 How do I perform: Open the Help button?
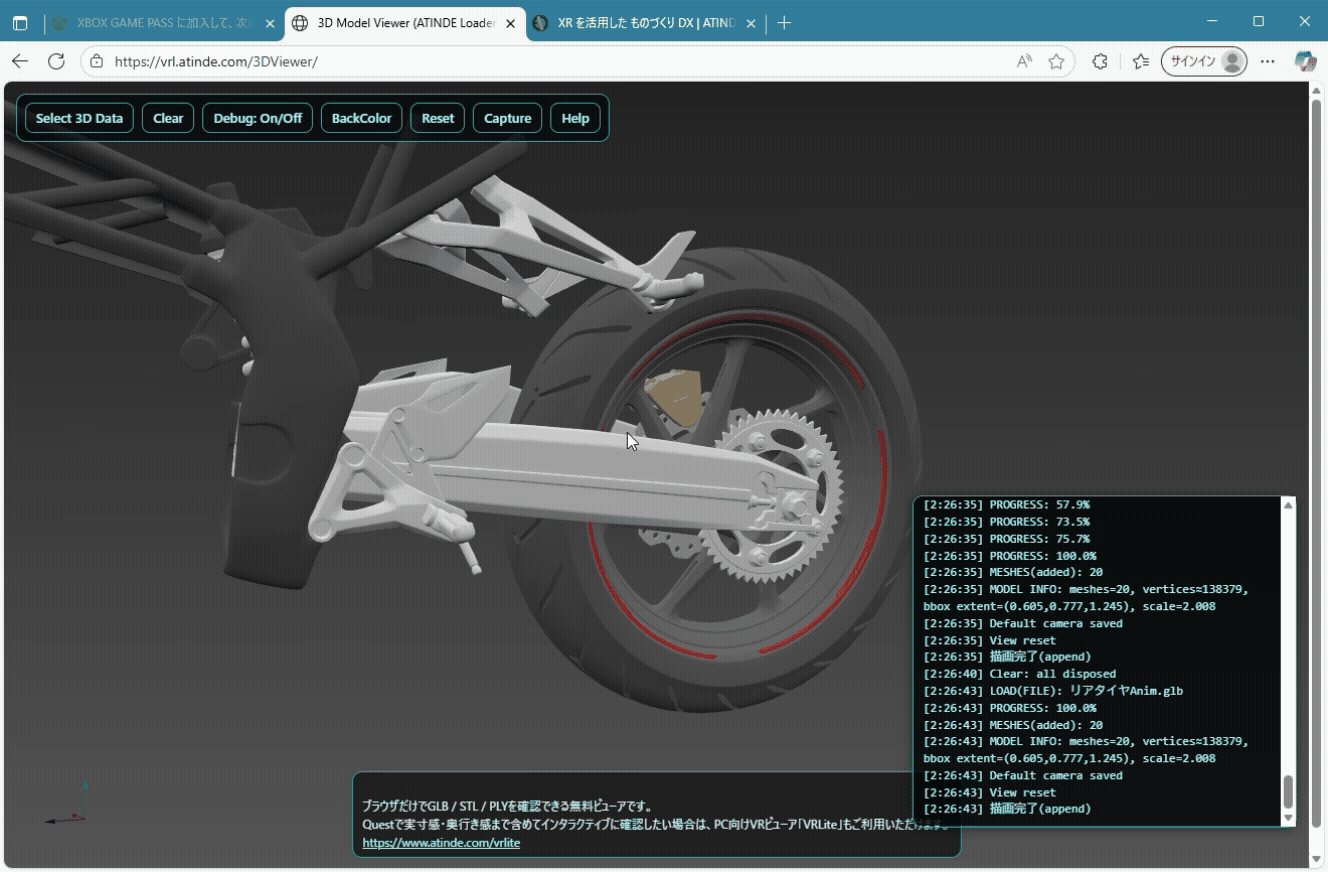coord(575,118)
